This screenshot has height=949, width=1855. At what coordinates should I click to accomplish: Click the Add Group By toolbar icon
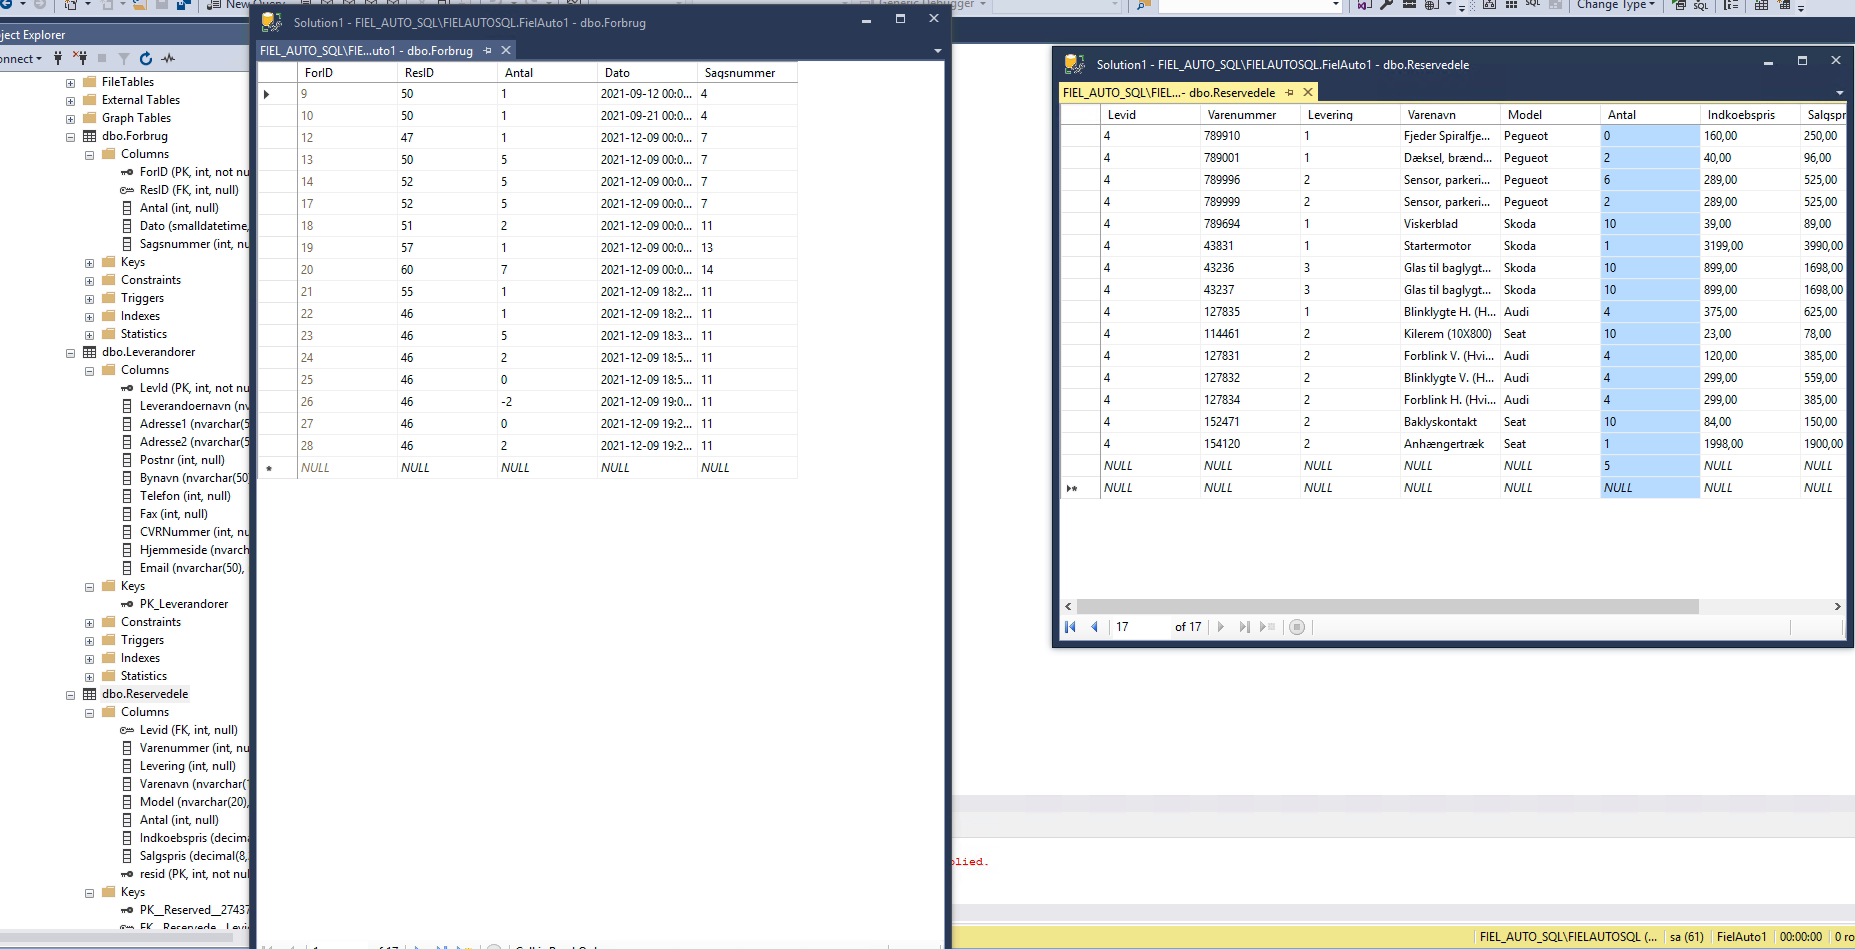click(1731, 5)
